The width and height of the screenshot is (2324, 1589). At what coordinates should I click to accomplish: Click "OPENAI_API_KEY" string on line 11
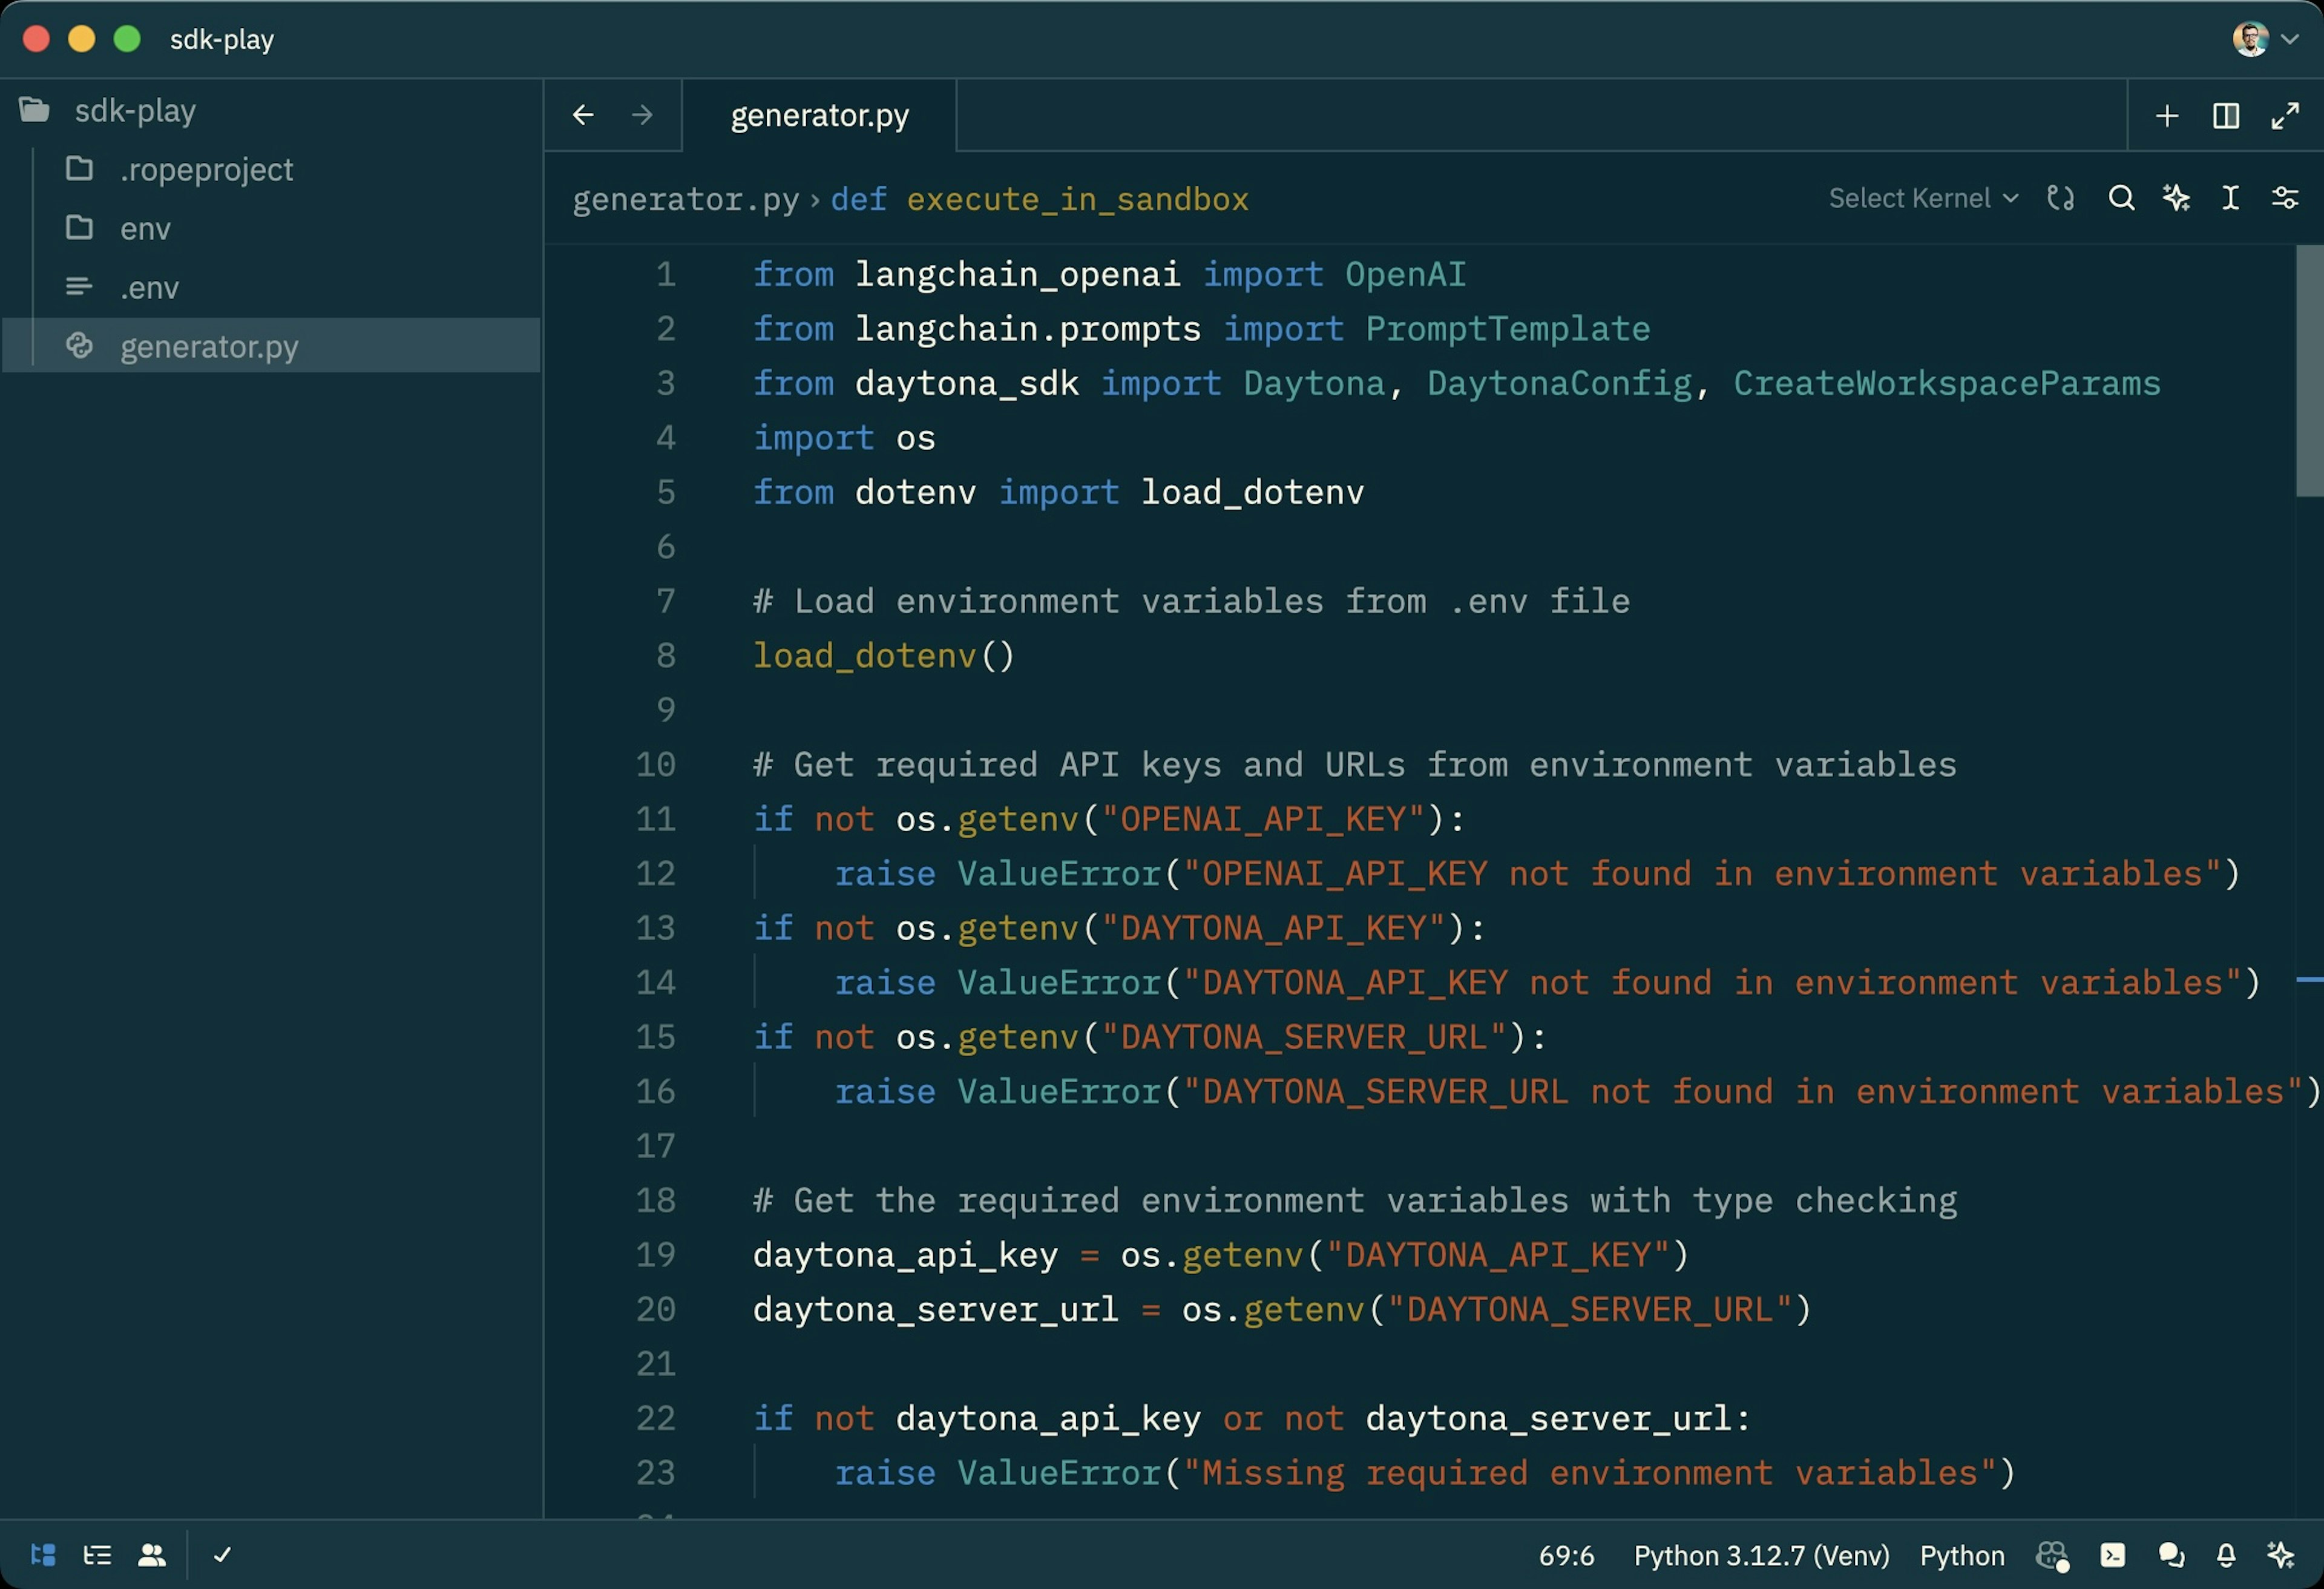pos(1263,819)
